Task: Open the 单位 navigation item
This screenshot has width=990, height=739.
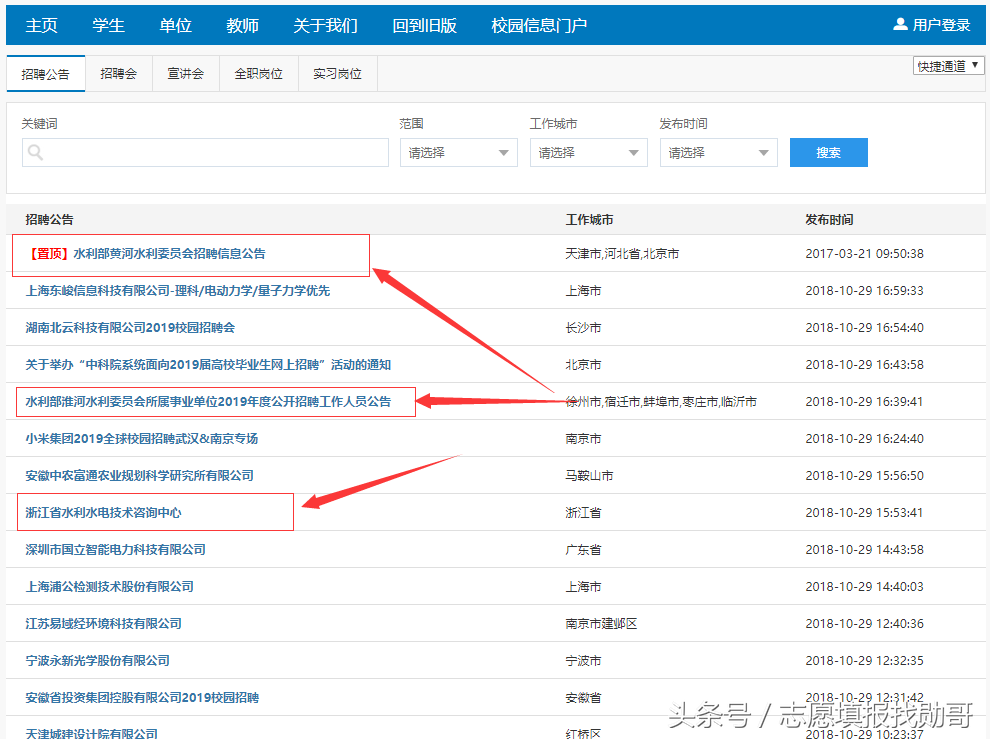Action: pyautogui.click(x=176, y=25)
